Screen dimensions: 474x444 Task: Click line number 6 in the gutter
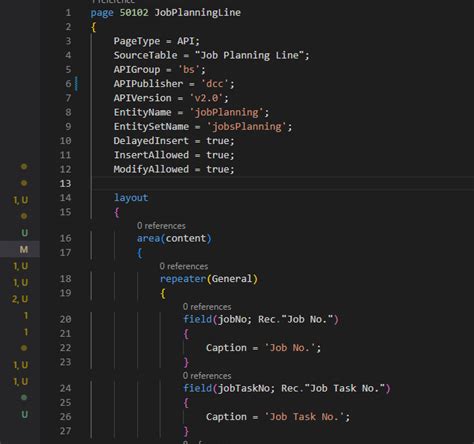[x=68, y=84]
